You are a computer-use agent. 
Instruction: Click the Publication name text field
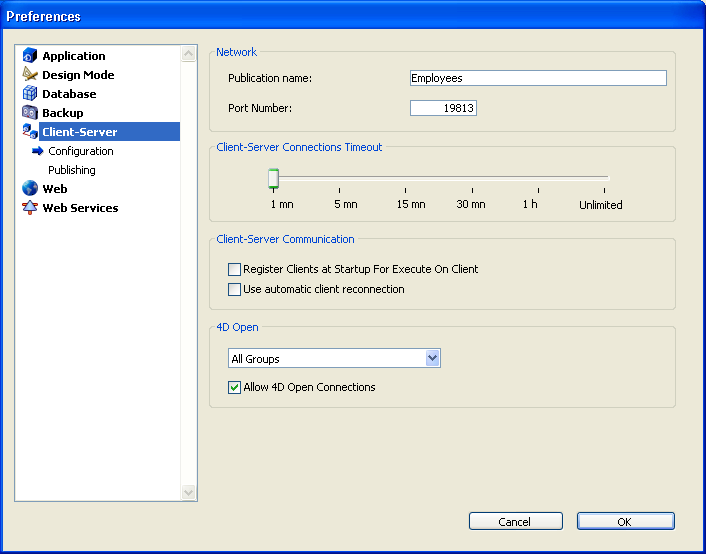pyautogui.click(x=538, y=78)
